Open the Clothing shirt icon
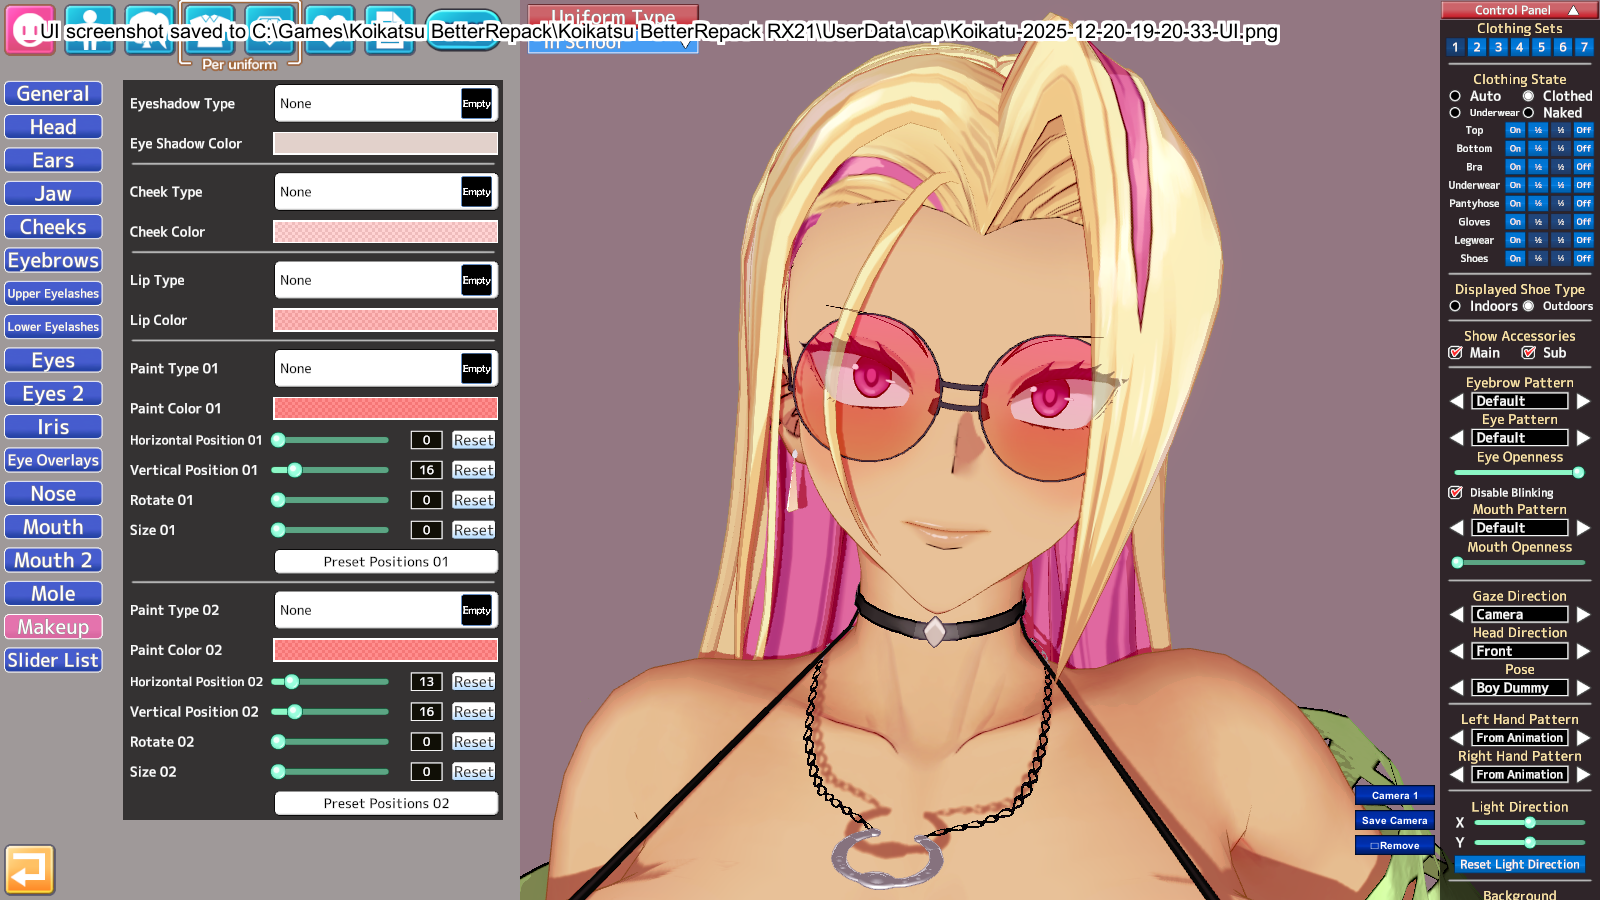Viewport: 1600px width, 900px height. pos(210,30)
